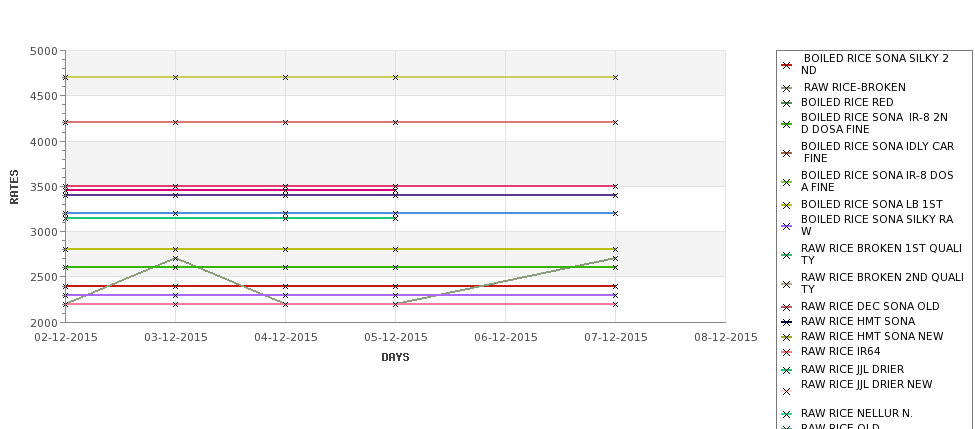
Task: Click the RAW RICE DEC SONA OLD legend label
Action: tap(870, 306)
